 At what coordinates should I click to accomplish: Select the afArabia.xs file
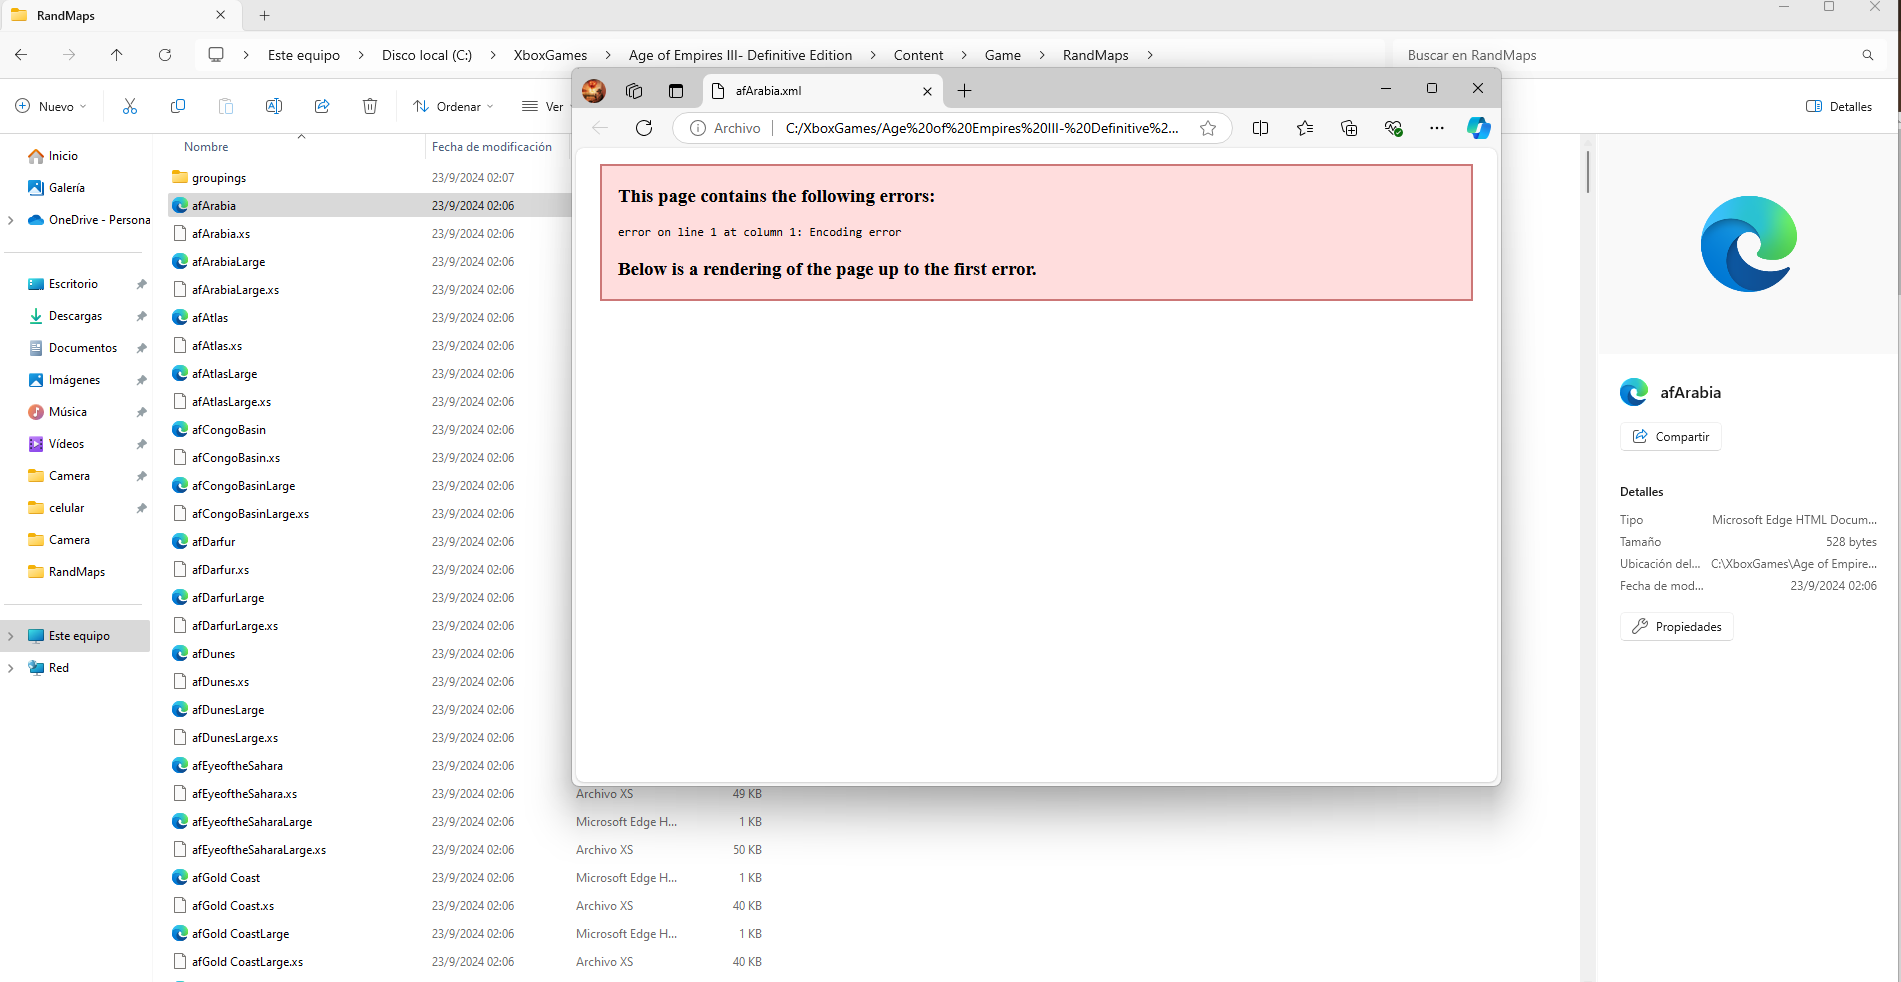[221, 234]
